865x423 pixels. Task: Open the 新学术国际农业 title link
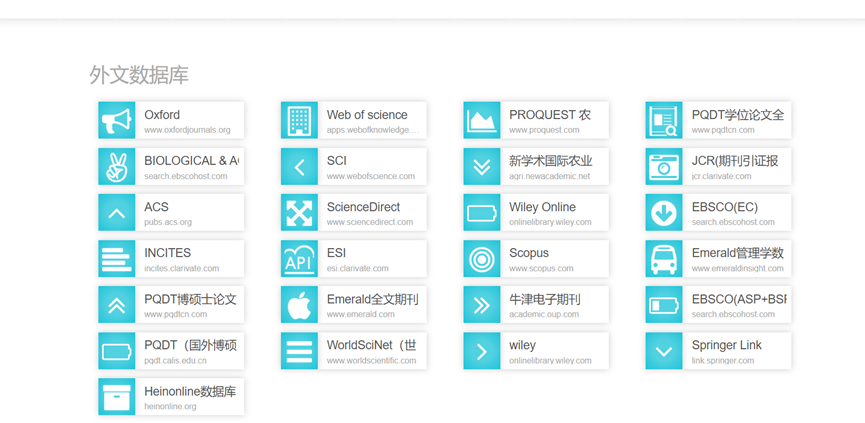tap(551, 161)
